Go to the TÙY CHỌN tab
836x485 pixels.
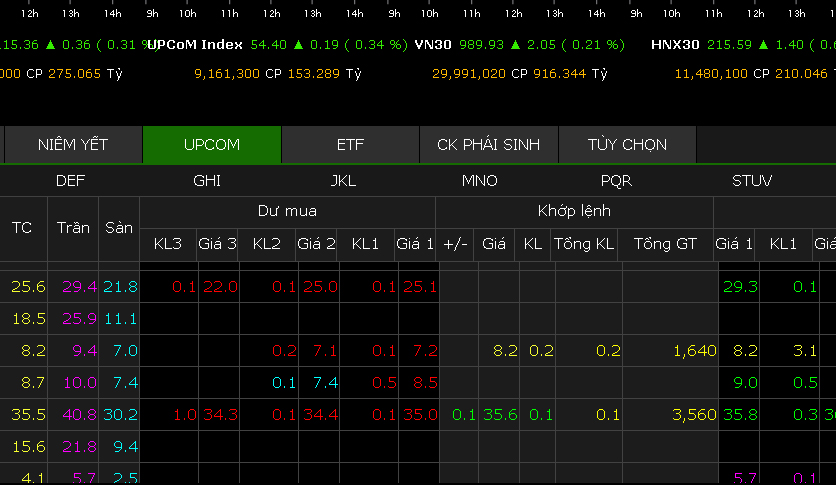[627, 145]
